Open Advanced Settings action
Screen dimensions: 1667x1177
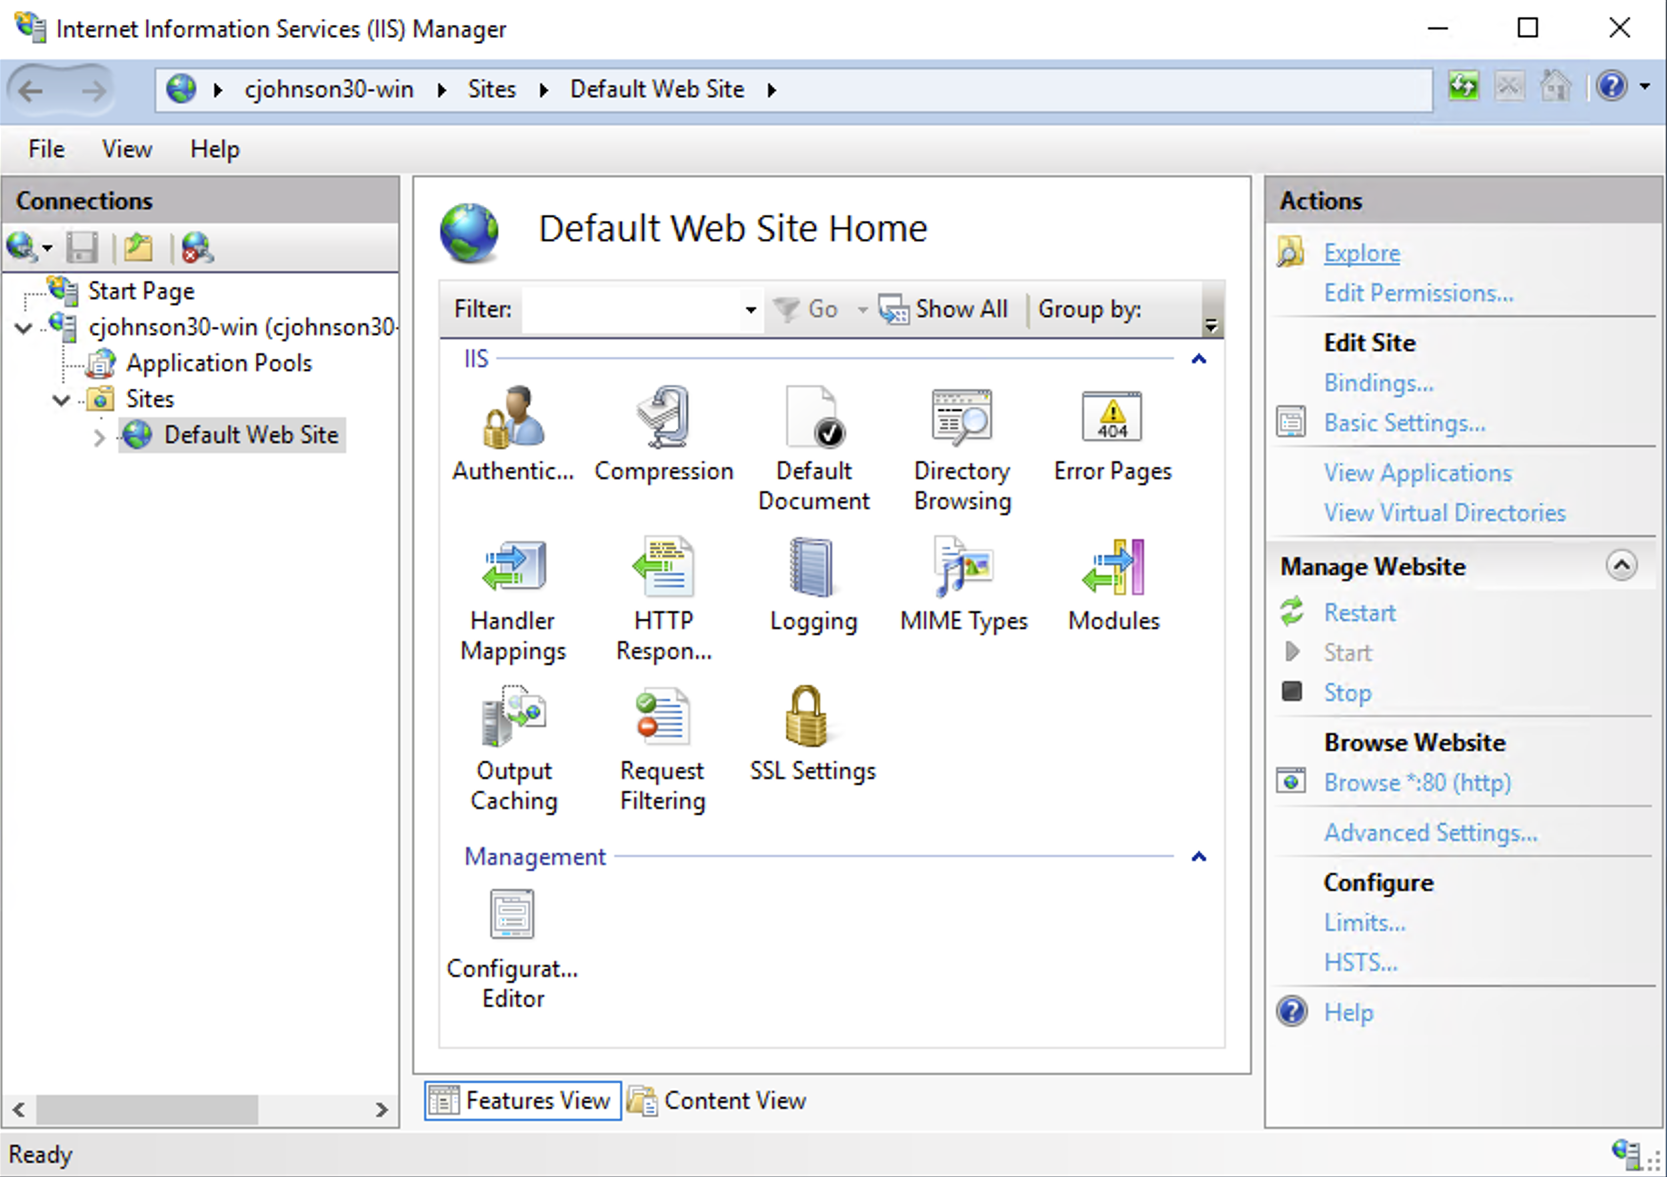1430,833
